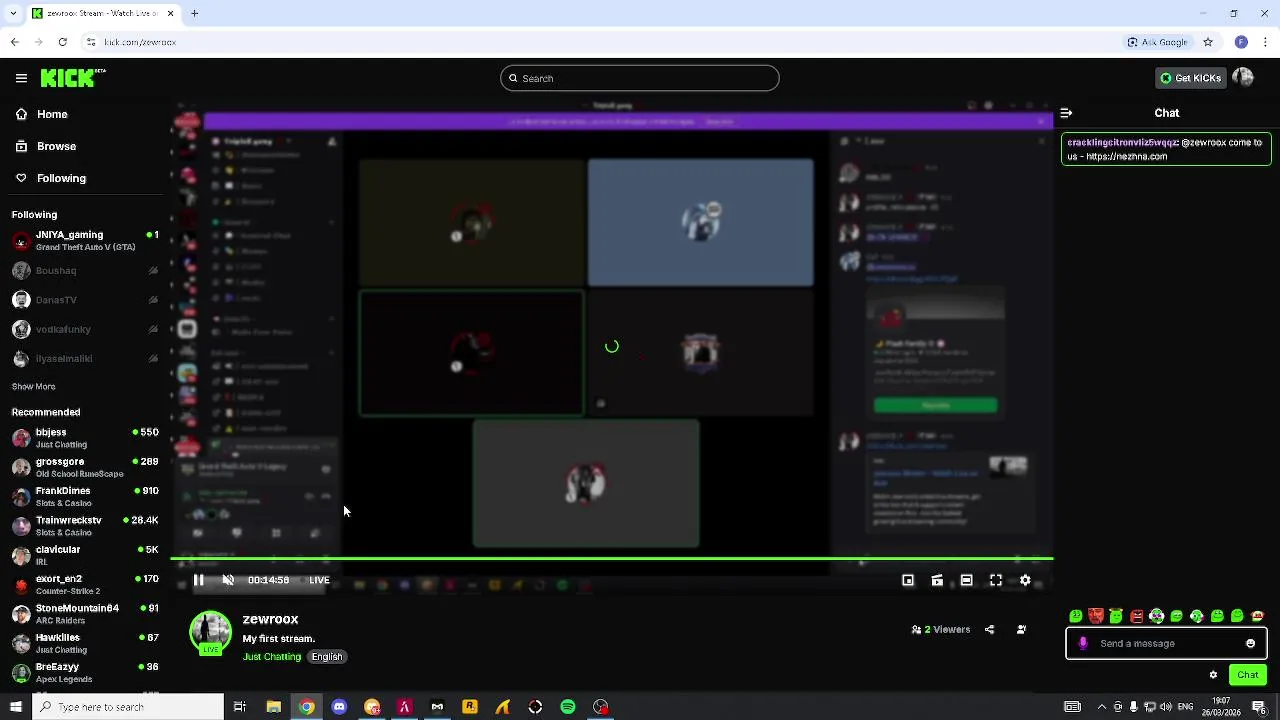Open ilyaselmaliki channel
The width and height of the screenshot is (1280, 720).
coord(85,358)
